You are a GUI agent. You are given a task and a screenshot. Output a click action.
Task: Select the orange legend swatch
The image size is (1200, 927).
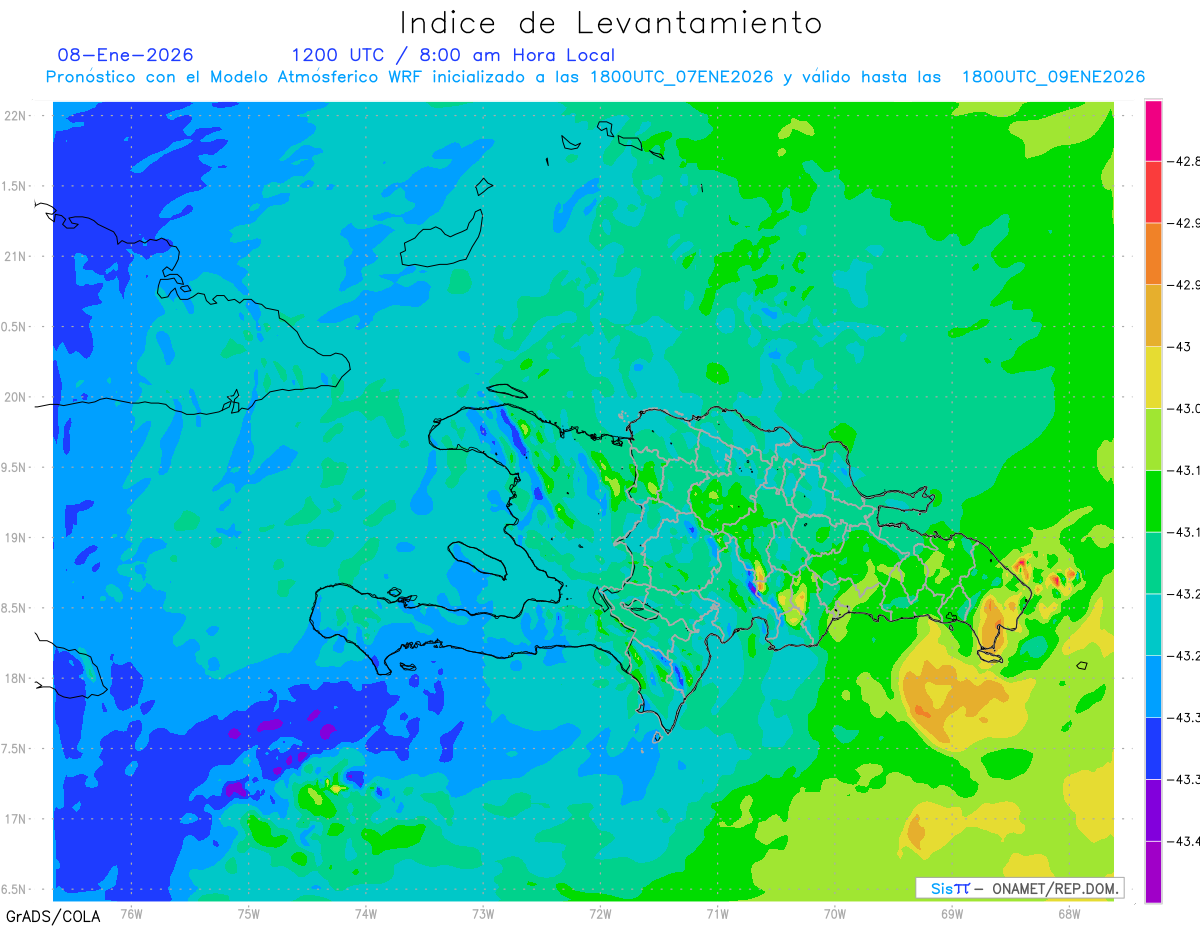point(1153,254)
